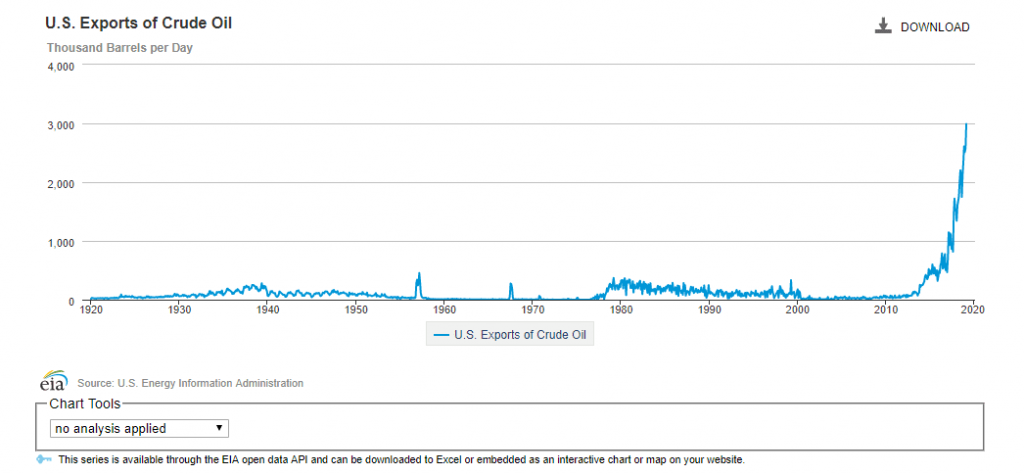Select the 1920 x-axis year label

click(x=90, y=310)
